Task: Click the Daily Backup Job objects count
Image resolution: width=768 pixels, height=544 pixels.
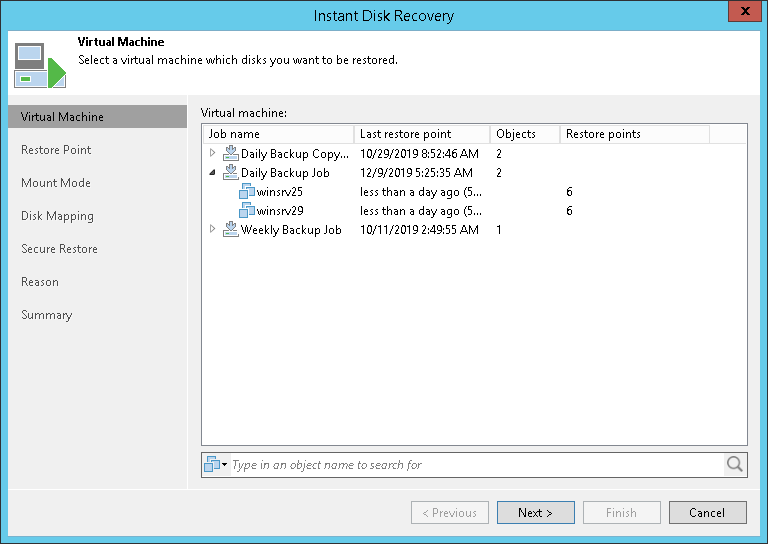Action: pyautogui.click(x=499, y=173)
